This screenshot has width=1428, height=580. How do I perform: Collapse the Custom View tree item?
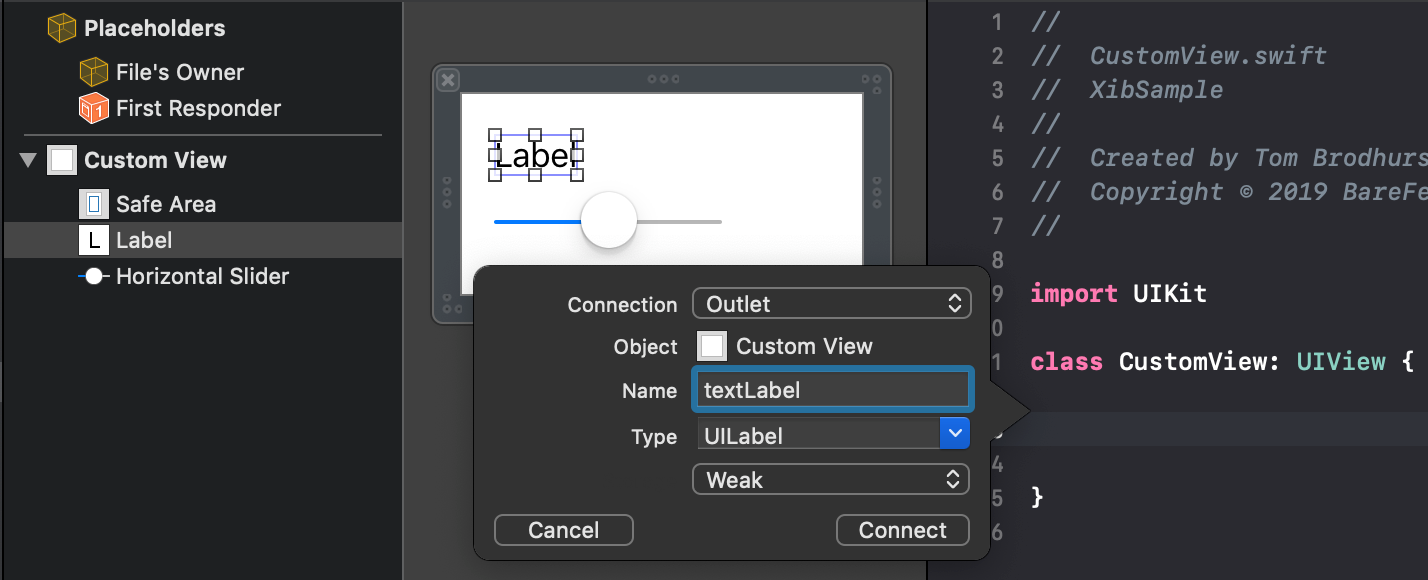27,160
